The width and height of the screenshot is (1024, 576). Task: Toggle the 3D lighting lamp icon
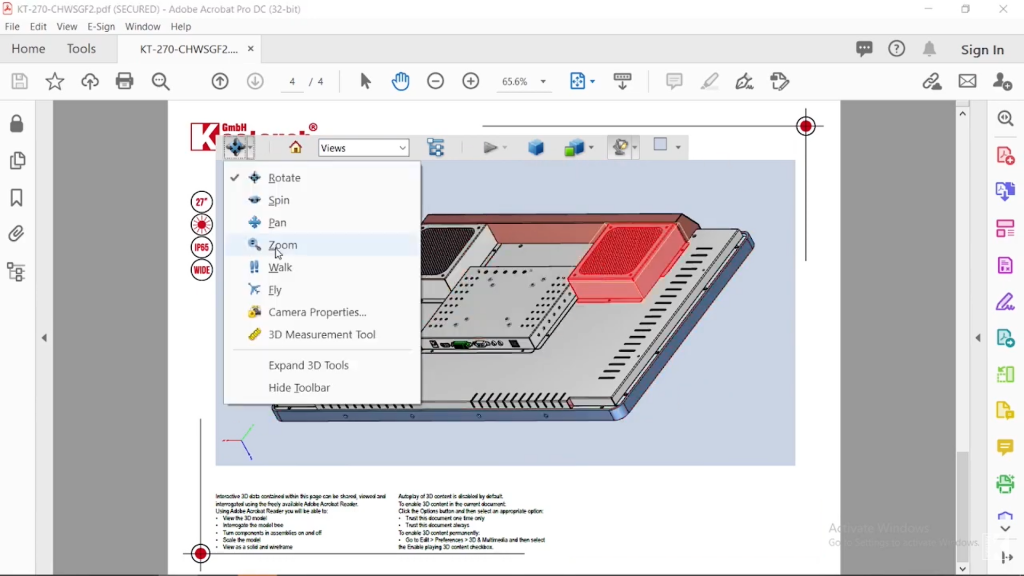coord(619,147)
